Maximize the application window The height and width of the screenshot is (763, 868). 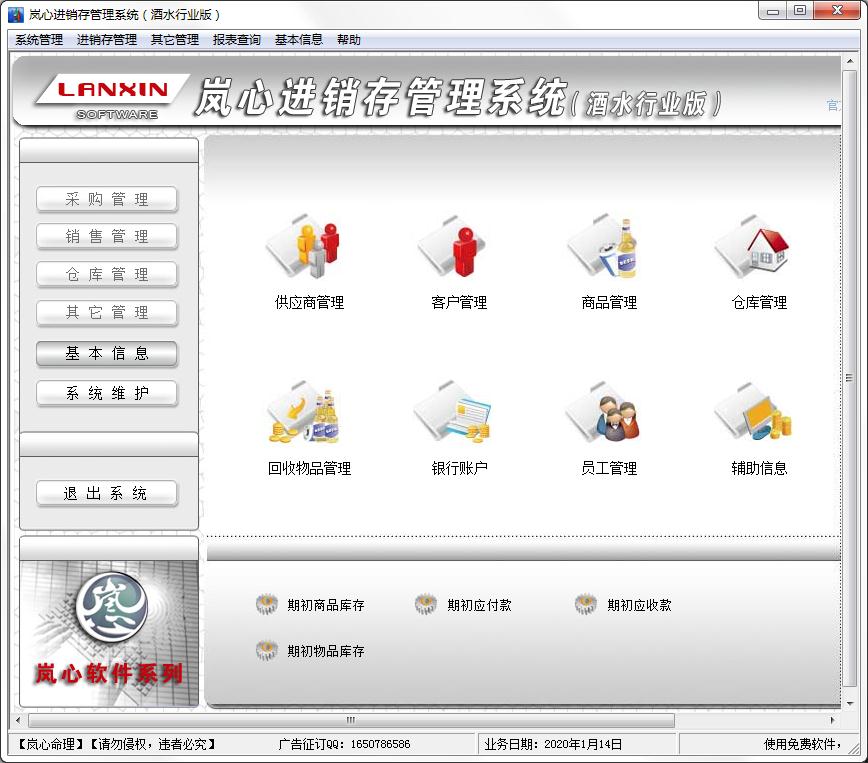click(799, 11)
